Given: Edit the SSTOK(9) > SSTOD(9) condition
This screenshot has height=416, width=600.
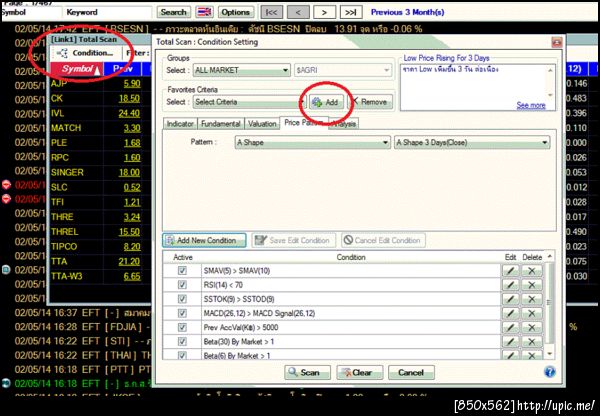Looking at the screenshot, I should pyautogui.click(x=510, y=299).
